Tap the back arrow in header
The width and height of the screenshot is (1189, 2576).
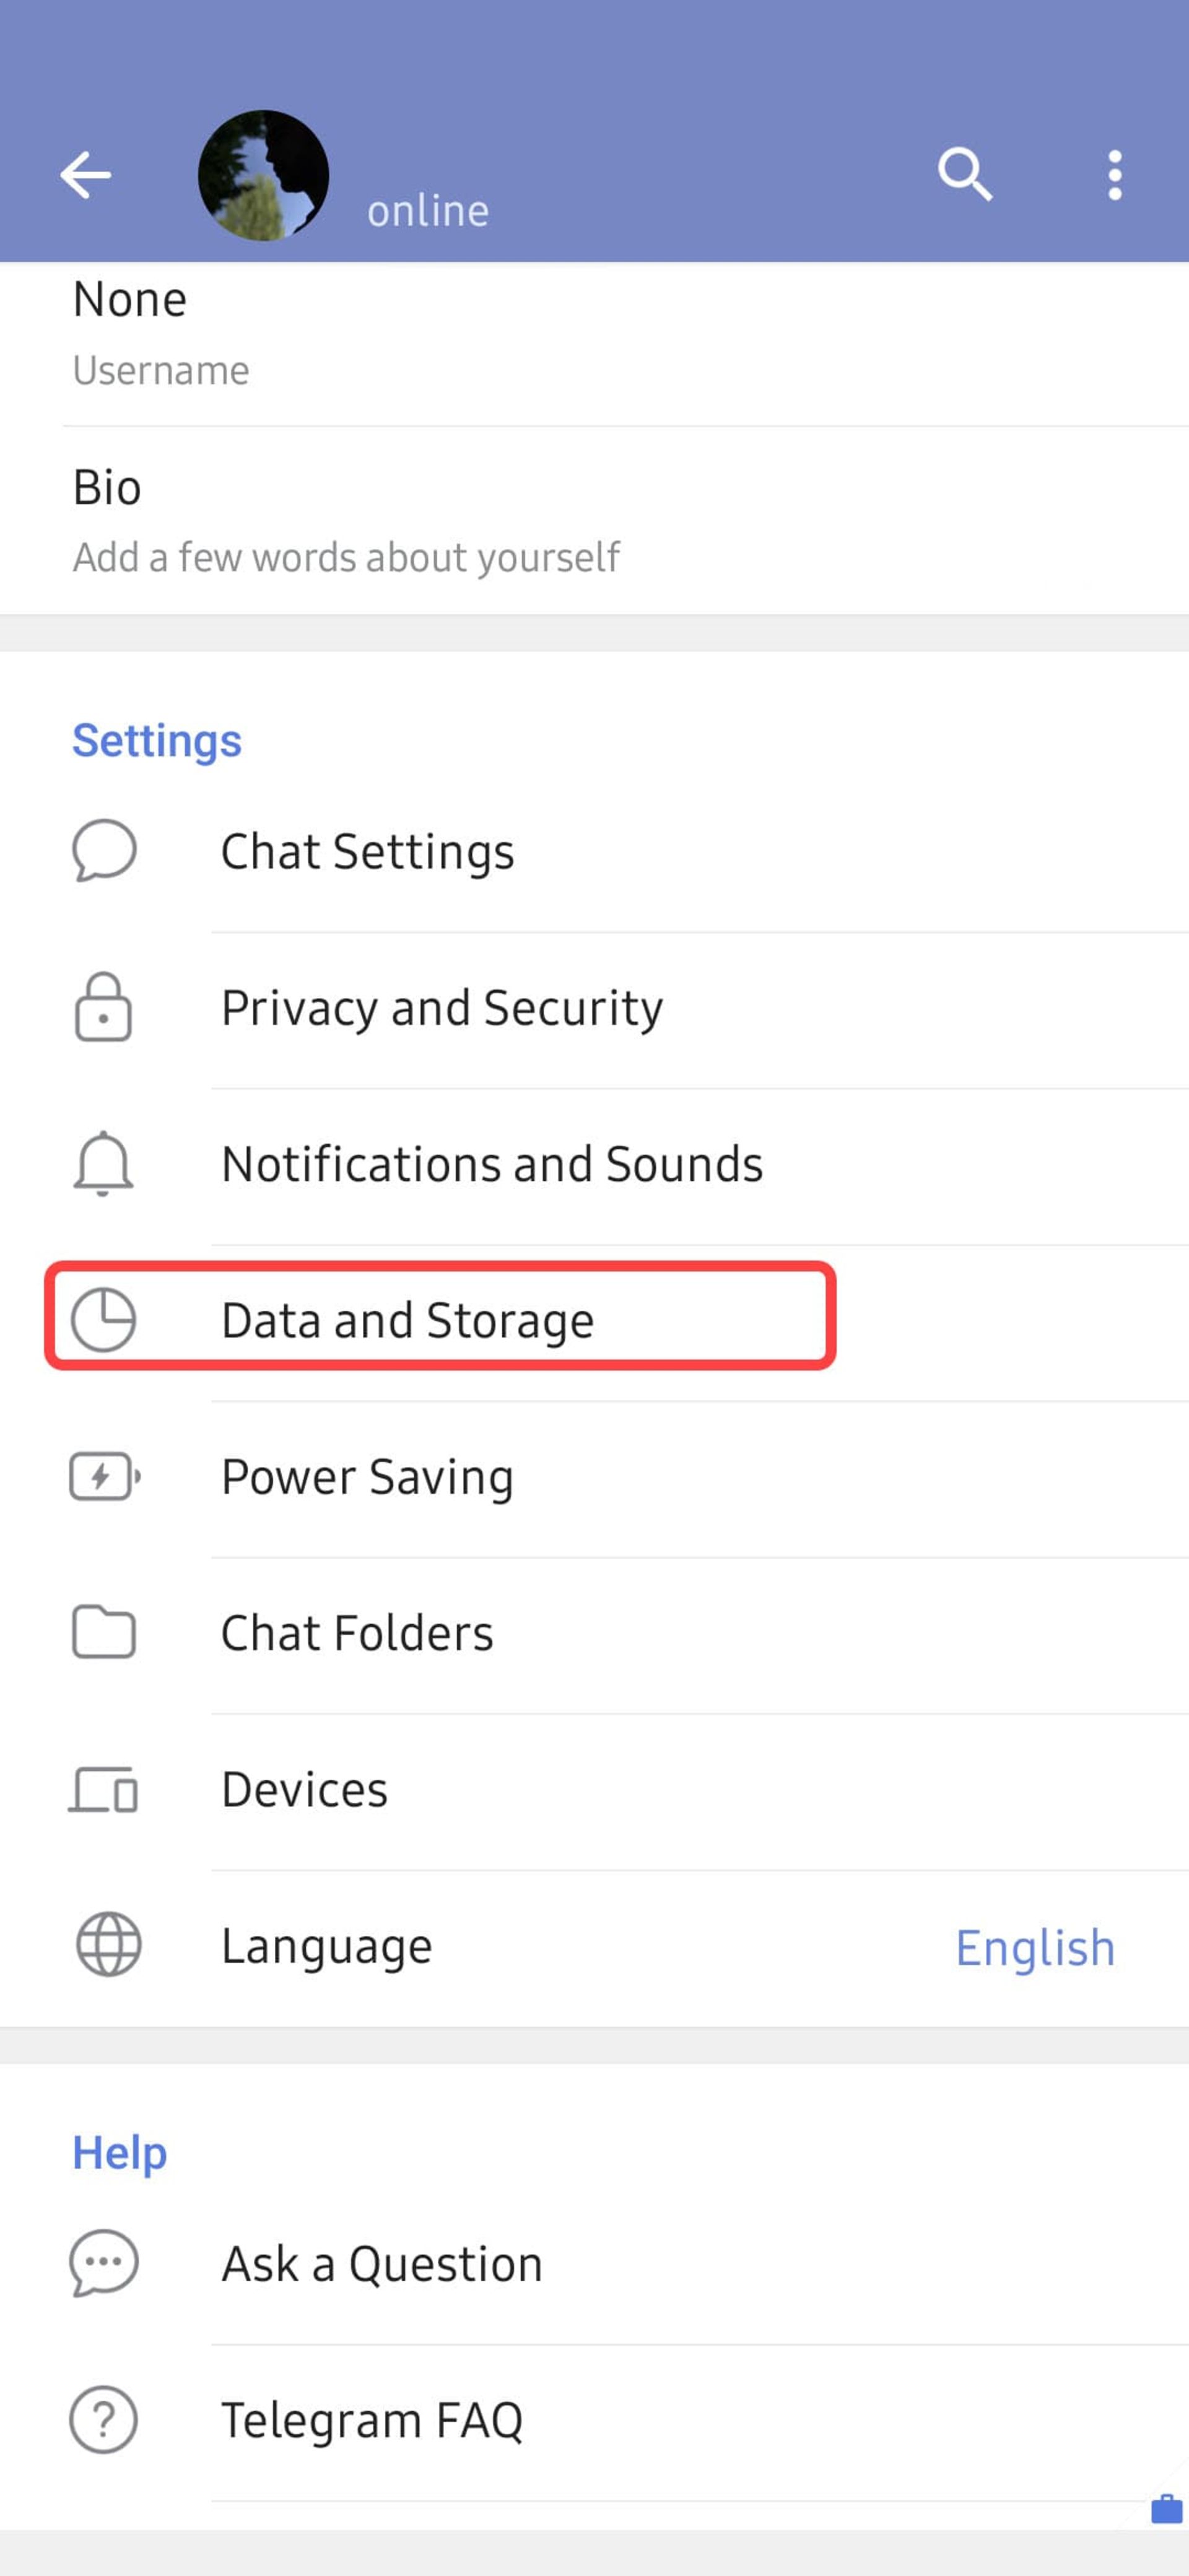tap(85, 175)
